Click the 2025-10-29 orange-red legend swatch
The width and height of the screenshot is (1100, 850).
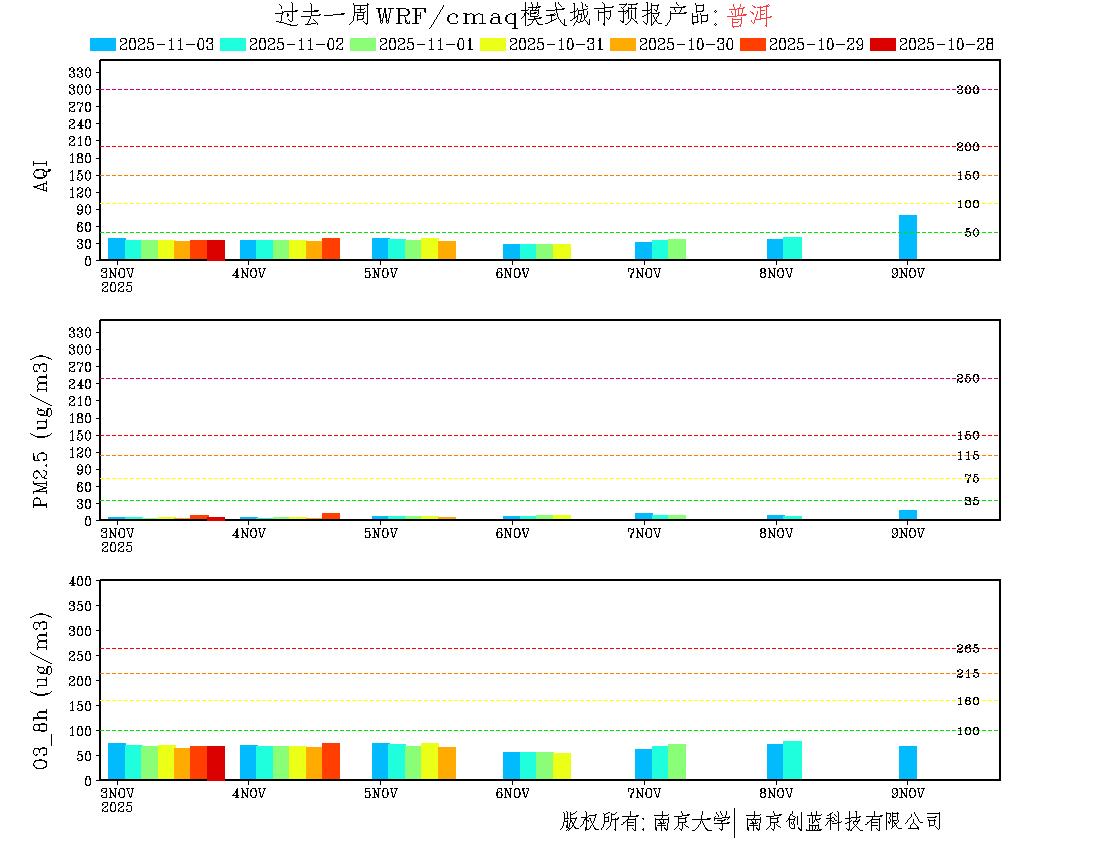click(754, 44)
